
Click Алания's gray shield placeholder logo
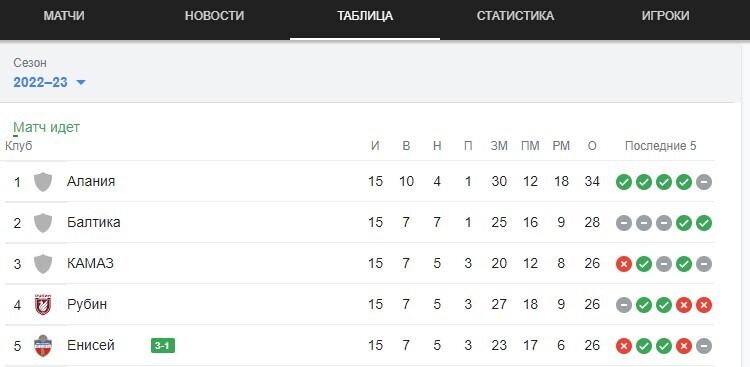tap(43, 182)
